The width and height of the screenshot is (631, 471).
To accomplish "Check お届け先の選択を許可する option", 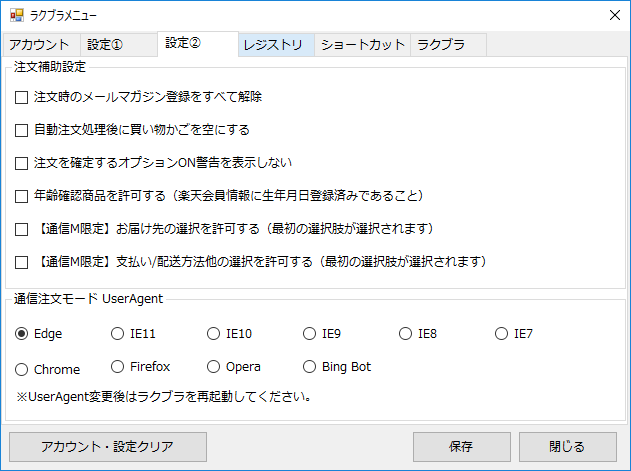I will tap(22, 229).
